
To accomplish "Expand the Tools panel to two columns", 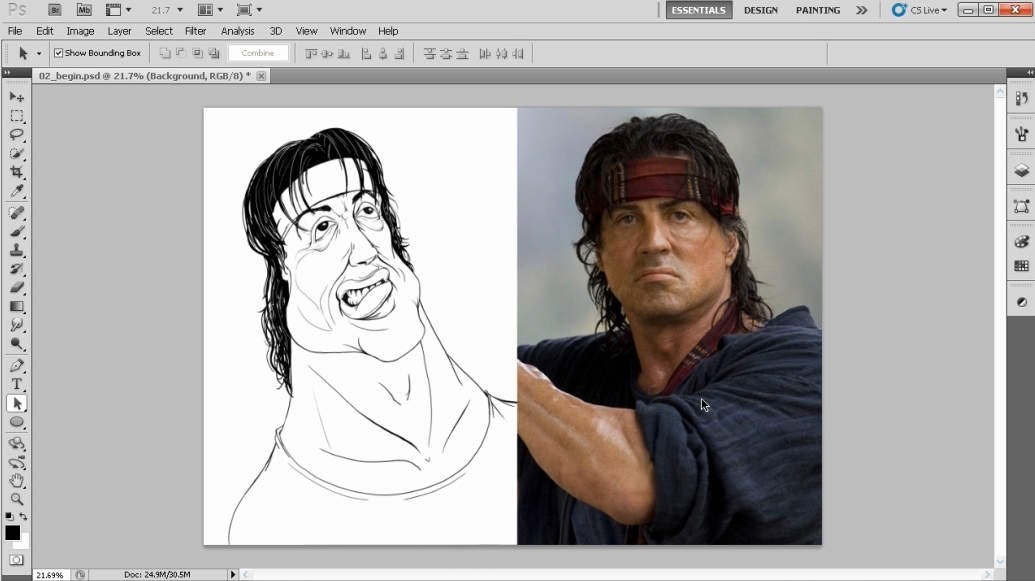I will point(7,72).
